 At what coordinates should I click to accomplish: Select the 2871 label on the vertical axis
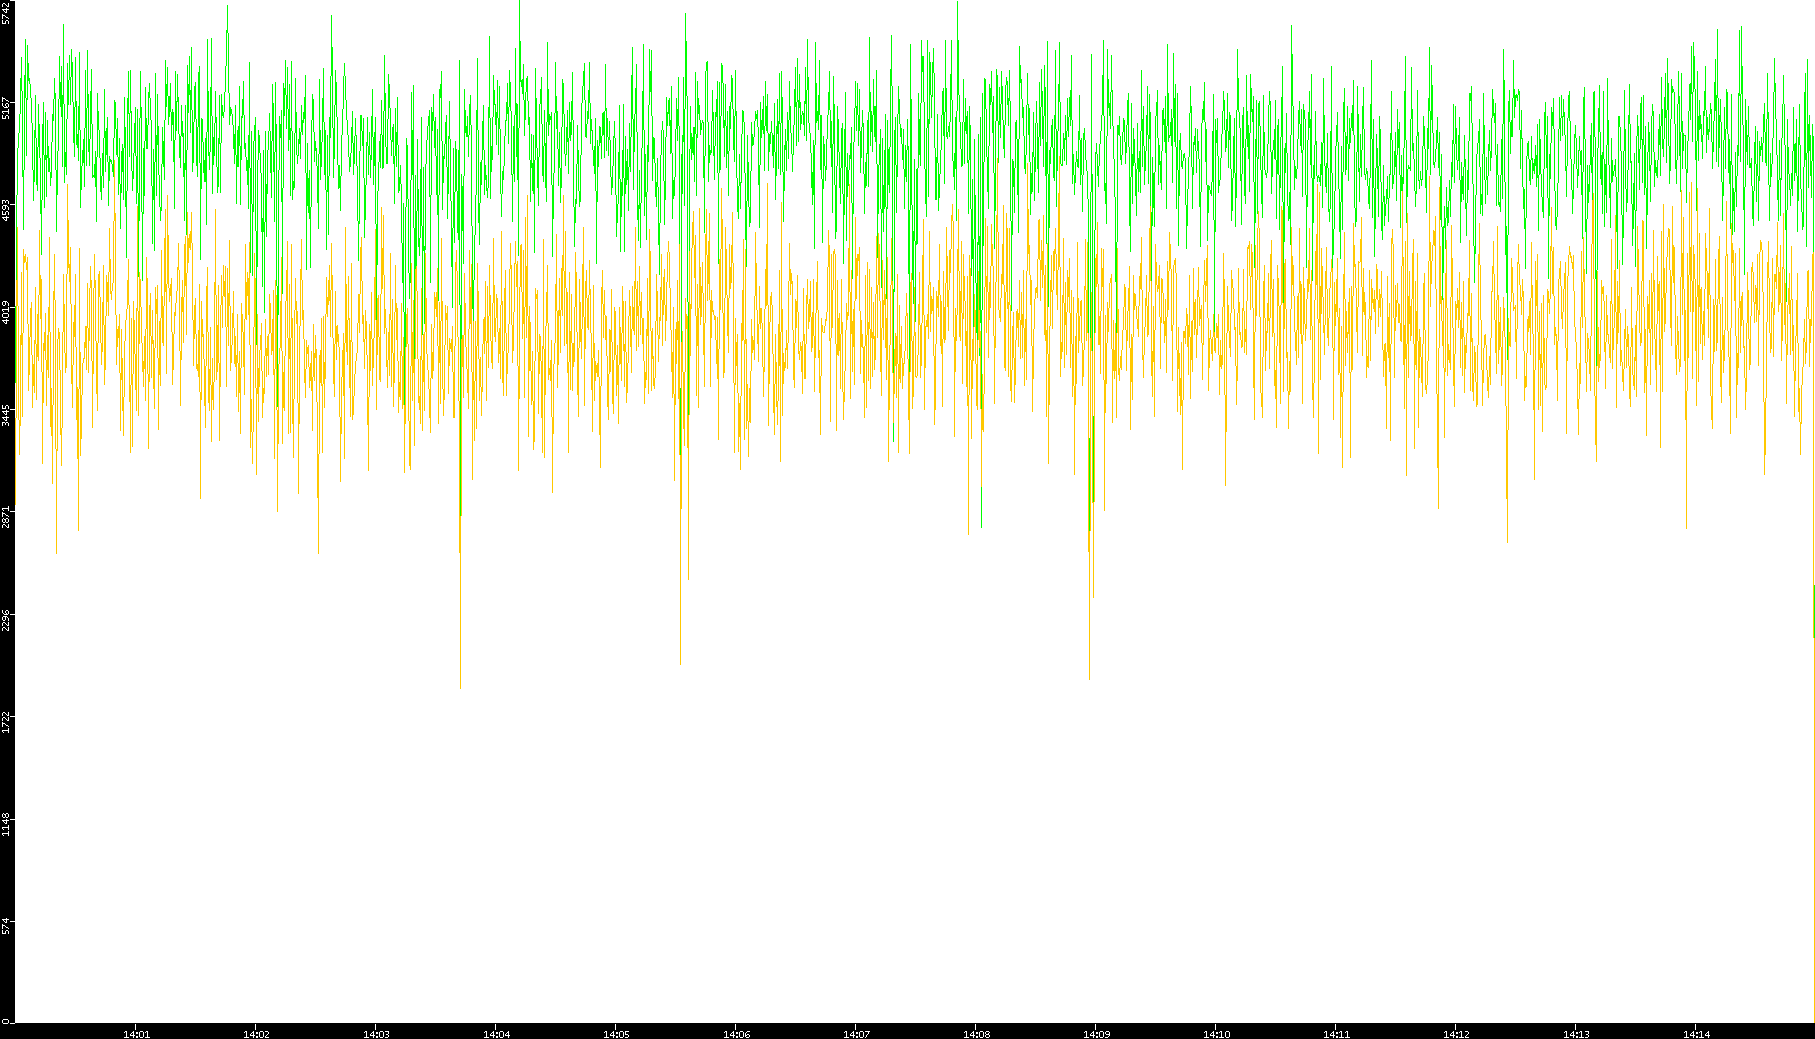(6, 517)
